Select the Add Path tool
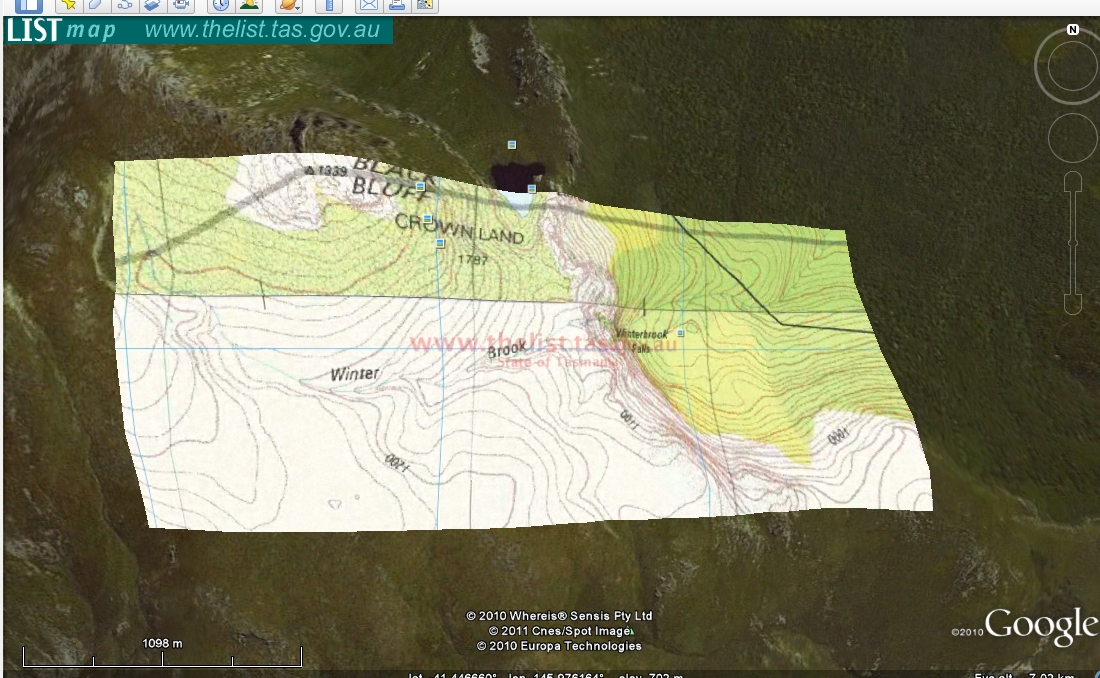 pos(124,6)
